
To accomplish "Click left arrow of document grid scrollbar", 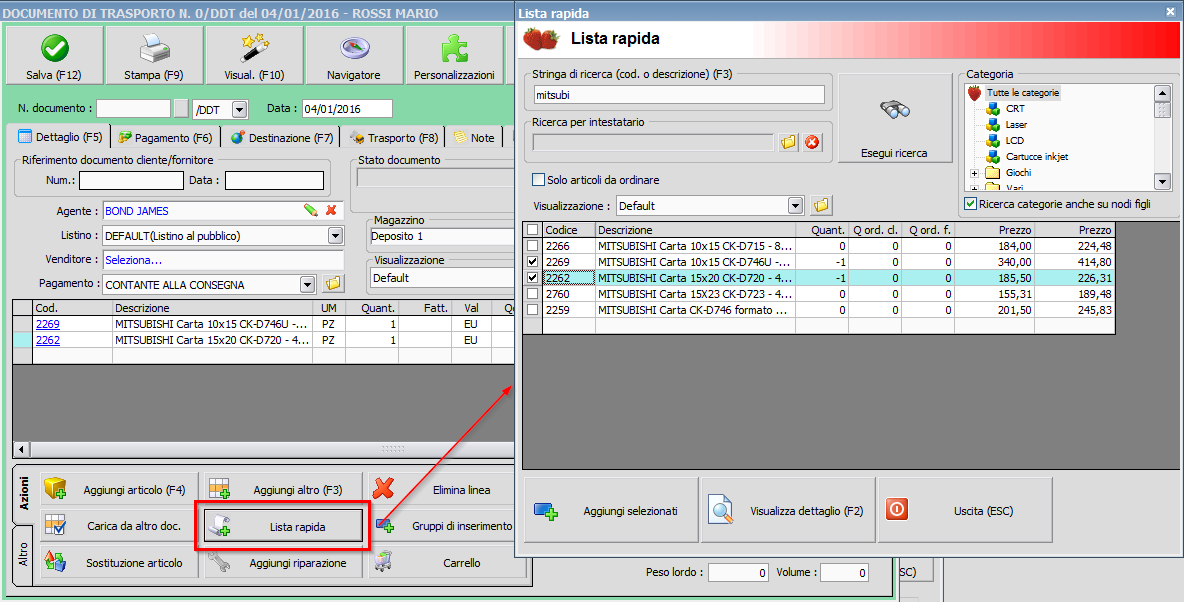I will [20, 449].
